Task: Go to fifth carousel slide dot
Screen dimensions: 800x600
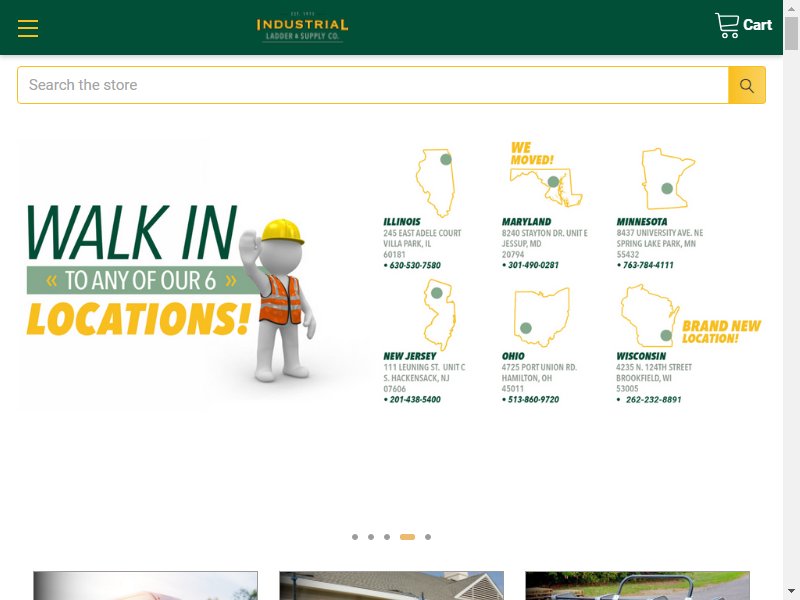Action: tap(428, 537)
